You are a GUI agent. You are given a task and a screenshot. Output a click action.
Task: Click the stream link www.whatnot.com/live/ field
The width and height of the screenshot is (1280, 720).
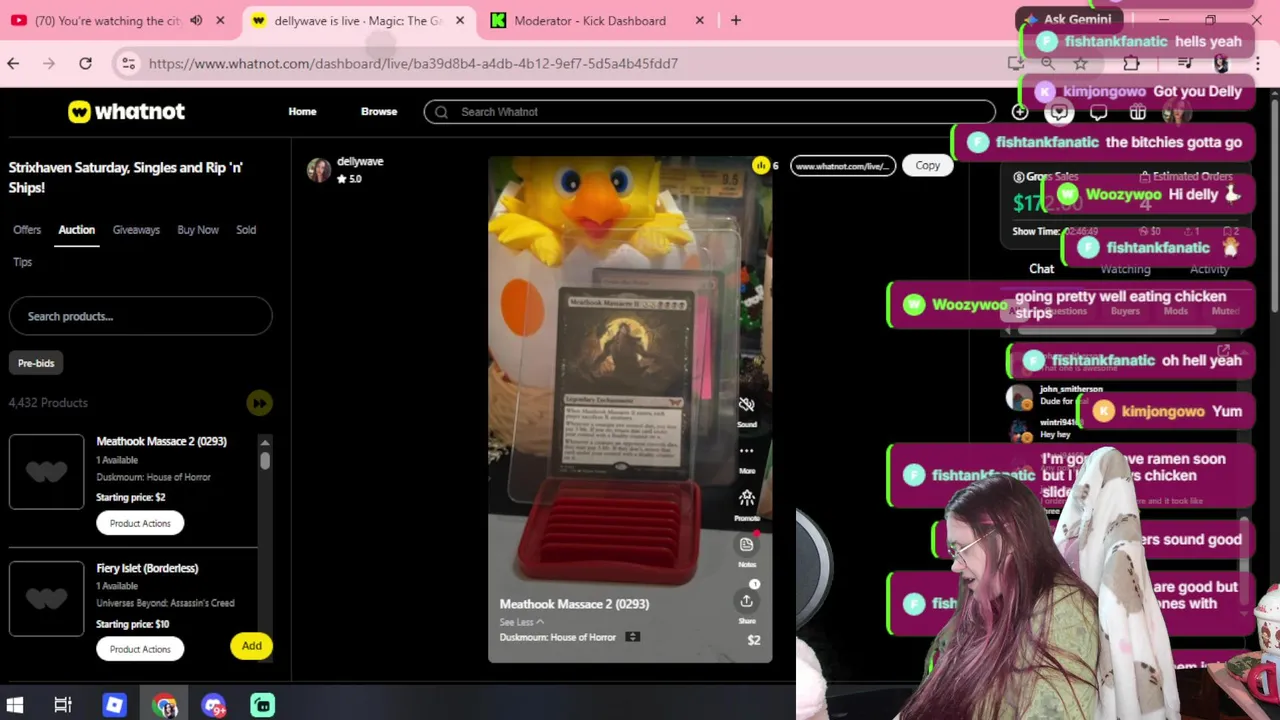[x=843, y=166]
